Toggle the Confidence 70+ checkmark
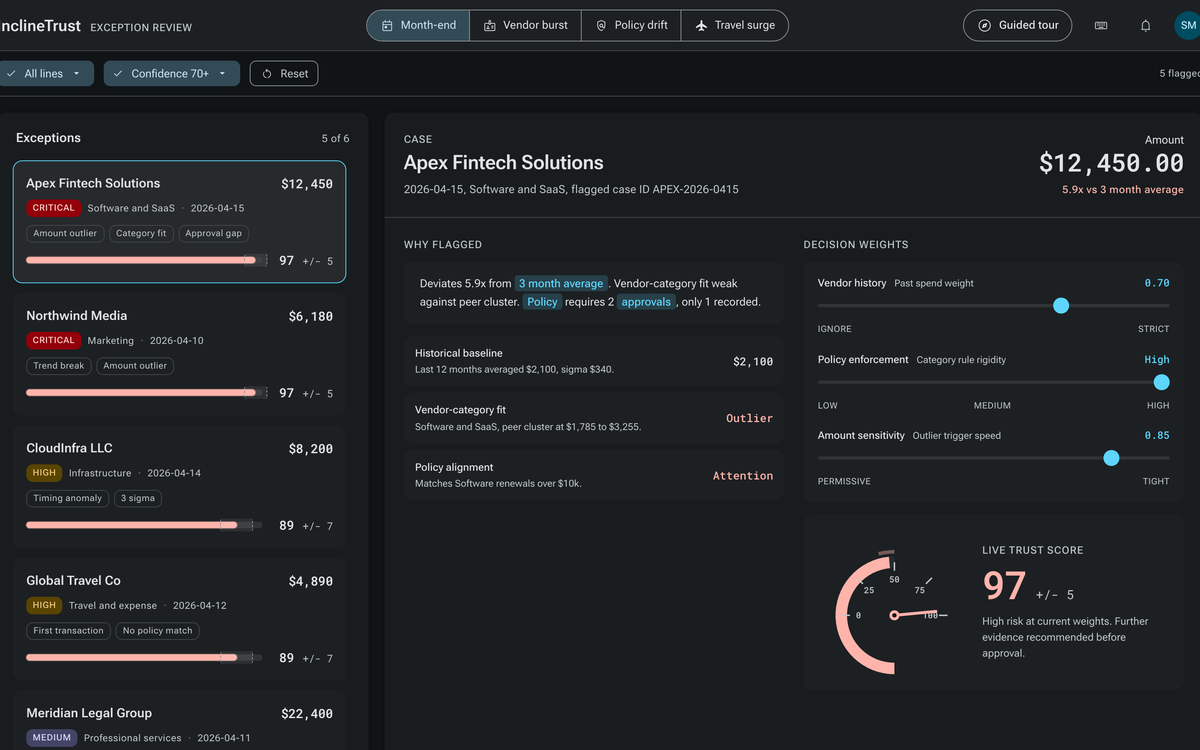The image size is (1200, 750). pos(118,74)
